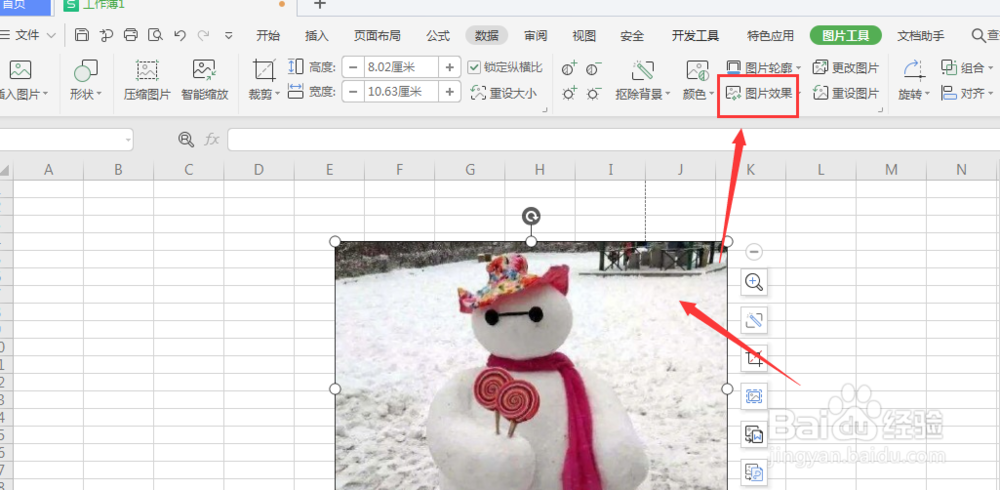
Task: Expand the quick access toolbar customize arrow
Action: tap(228, 36)
